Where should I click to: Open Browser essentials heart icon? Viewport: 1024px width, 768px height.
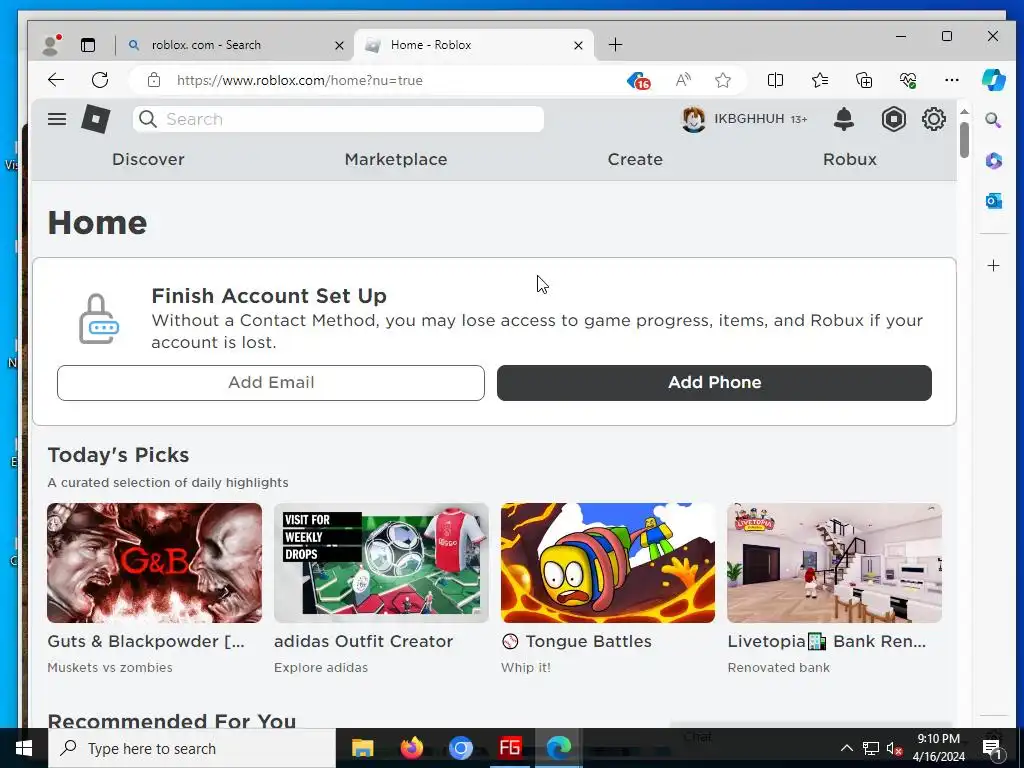coord(908,80)
